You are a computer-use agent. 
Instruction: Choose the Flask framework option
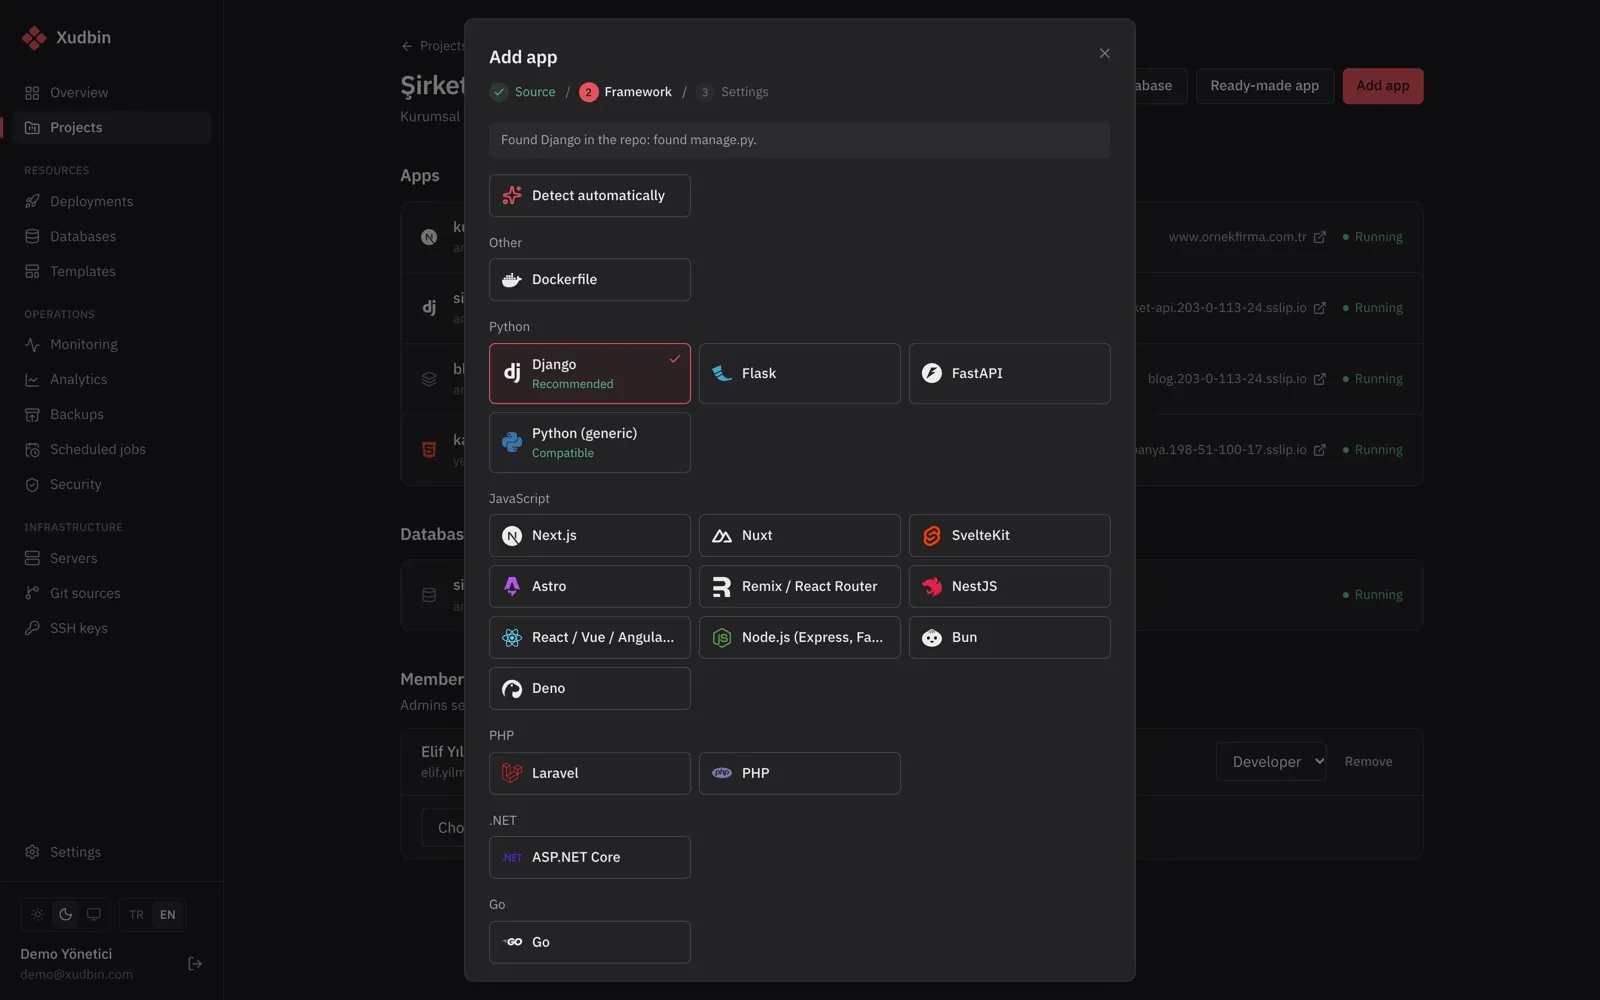click(x=799, y=373)
